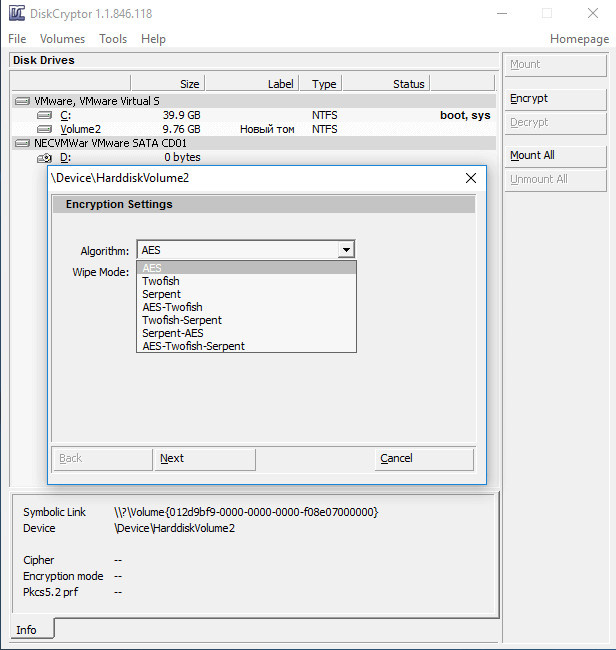Screen dimensions: 616x650
Task: Select AES in the algorithm list
Action: point(246,268)
